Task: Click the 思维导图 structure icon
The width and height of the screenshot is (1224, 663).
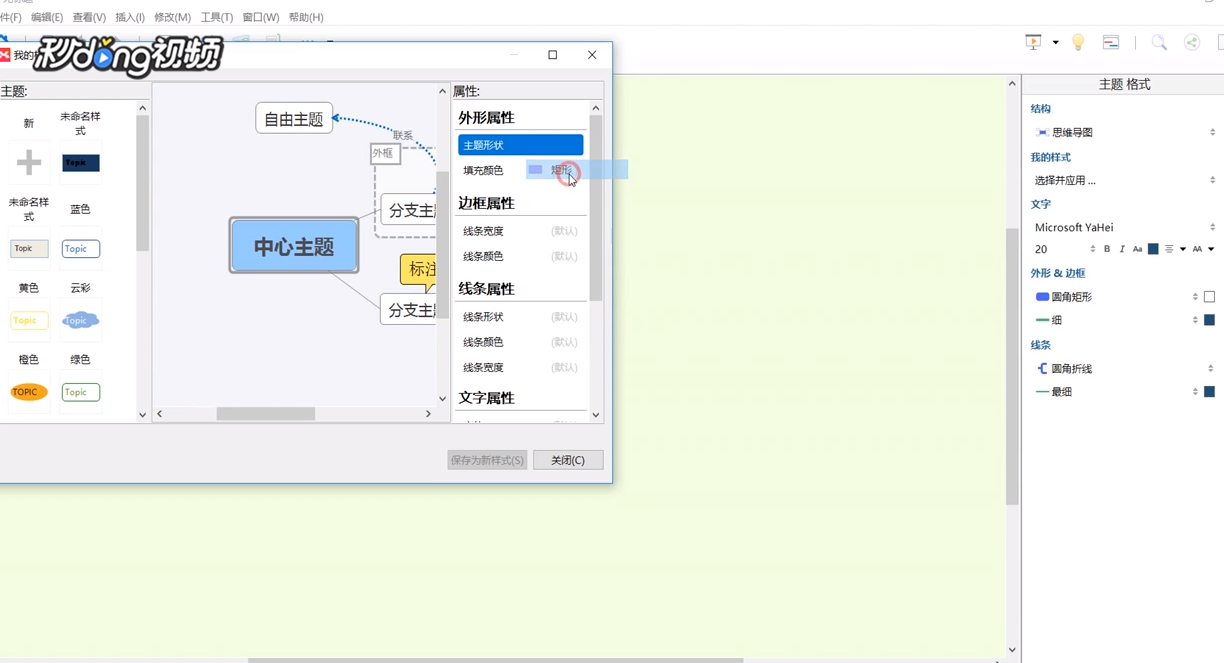Action: coord(1040,130)
